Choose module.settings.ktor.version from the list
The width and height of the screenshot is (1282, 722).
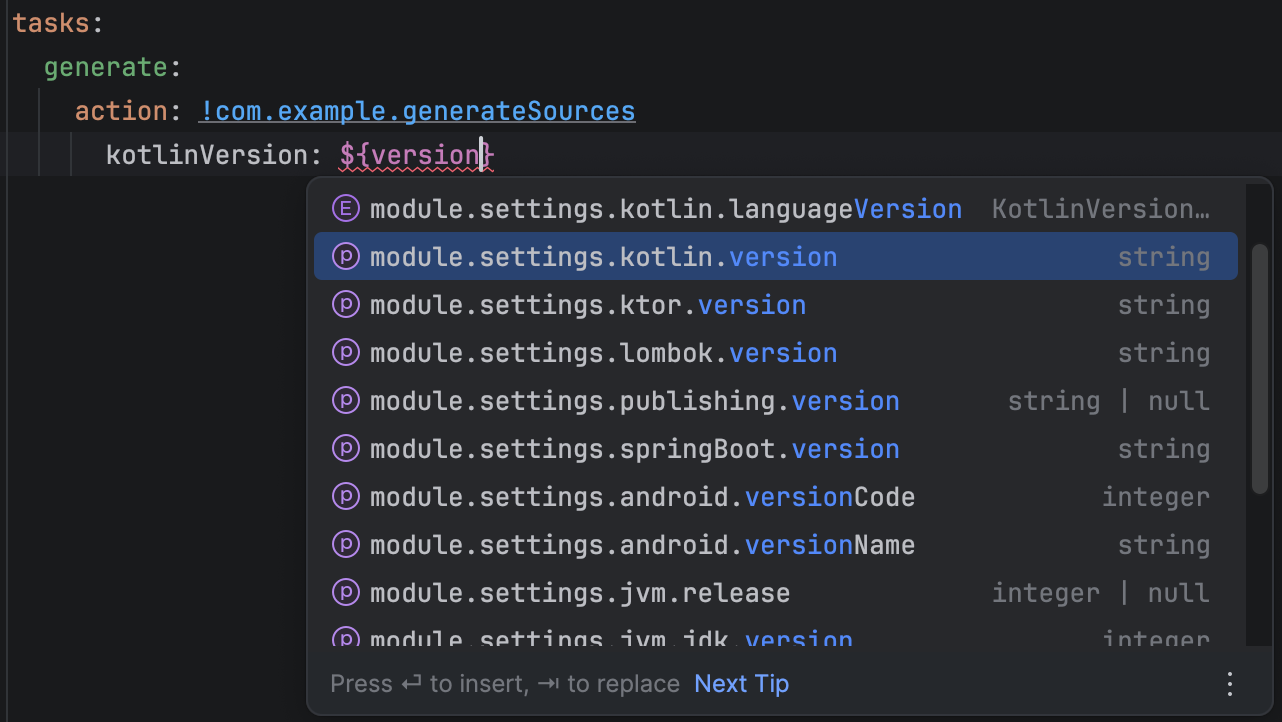(587, 305)
